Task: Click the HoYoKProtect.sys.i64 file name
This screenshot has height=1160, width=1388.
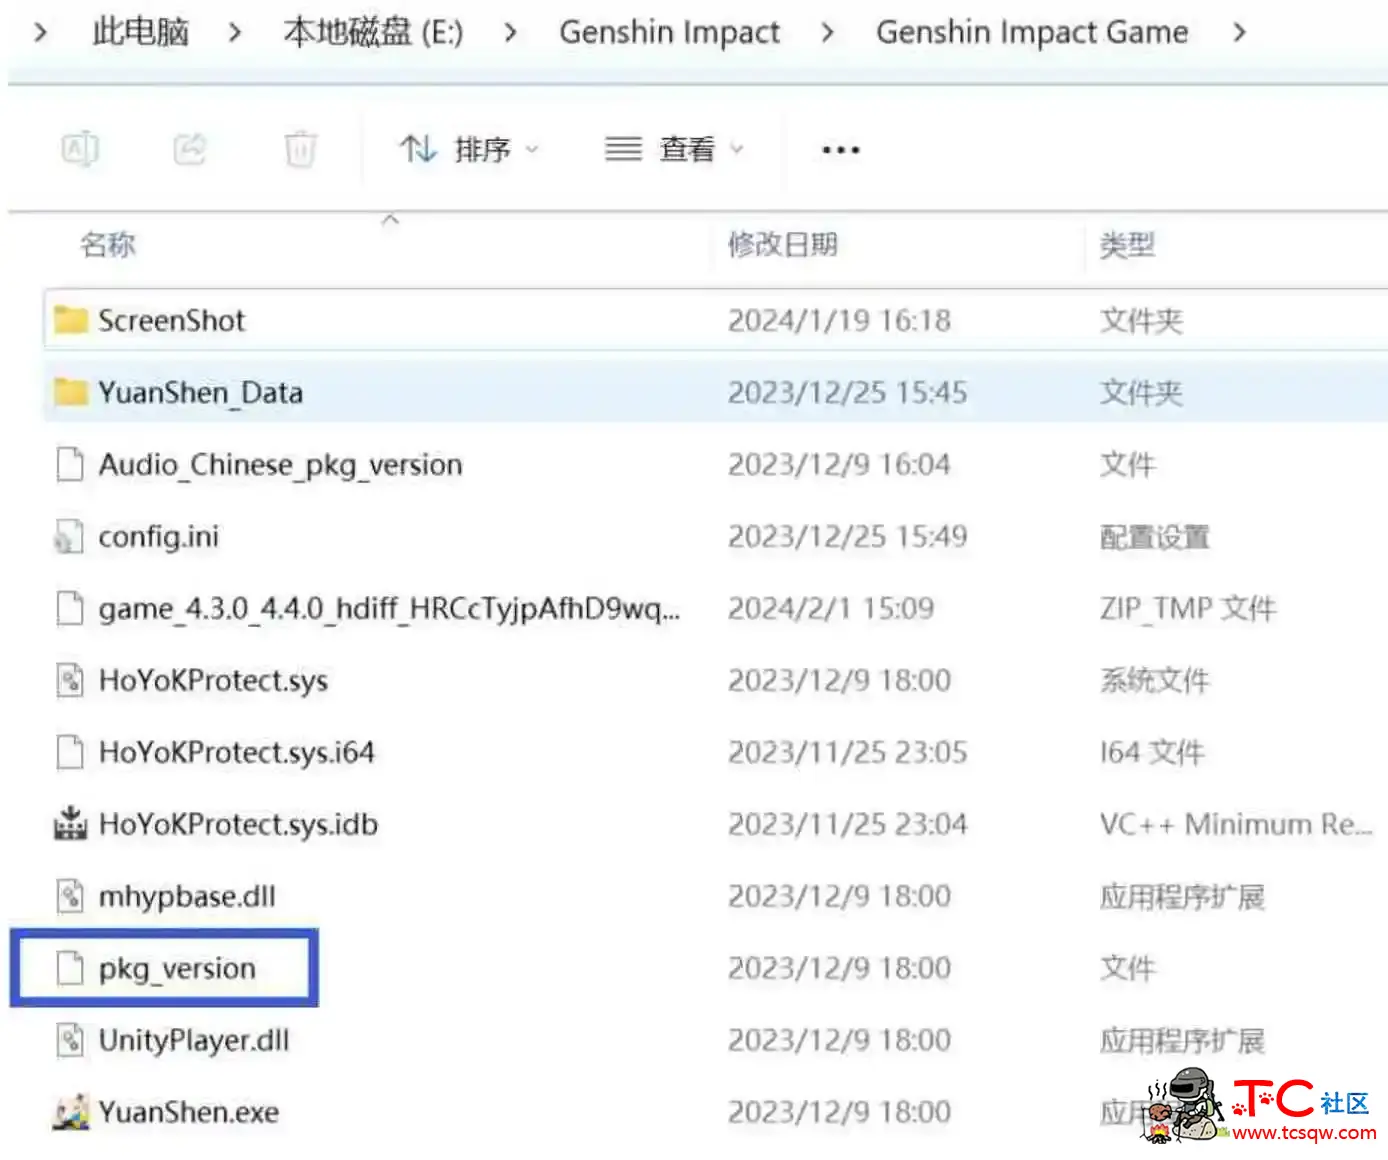Action: tap(236, 752)
